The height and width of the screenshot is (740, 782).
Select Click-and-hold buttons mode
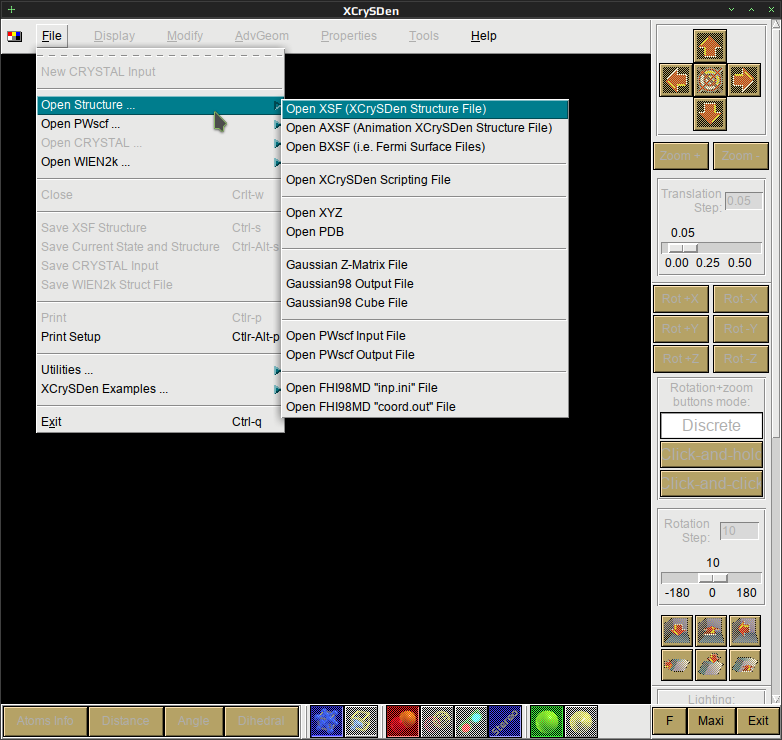pos(711,454)
